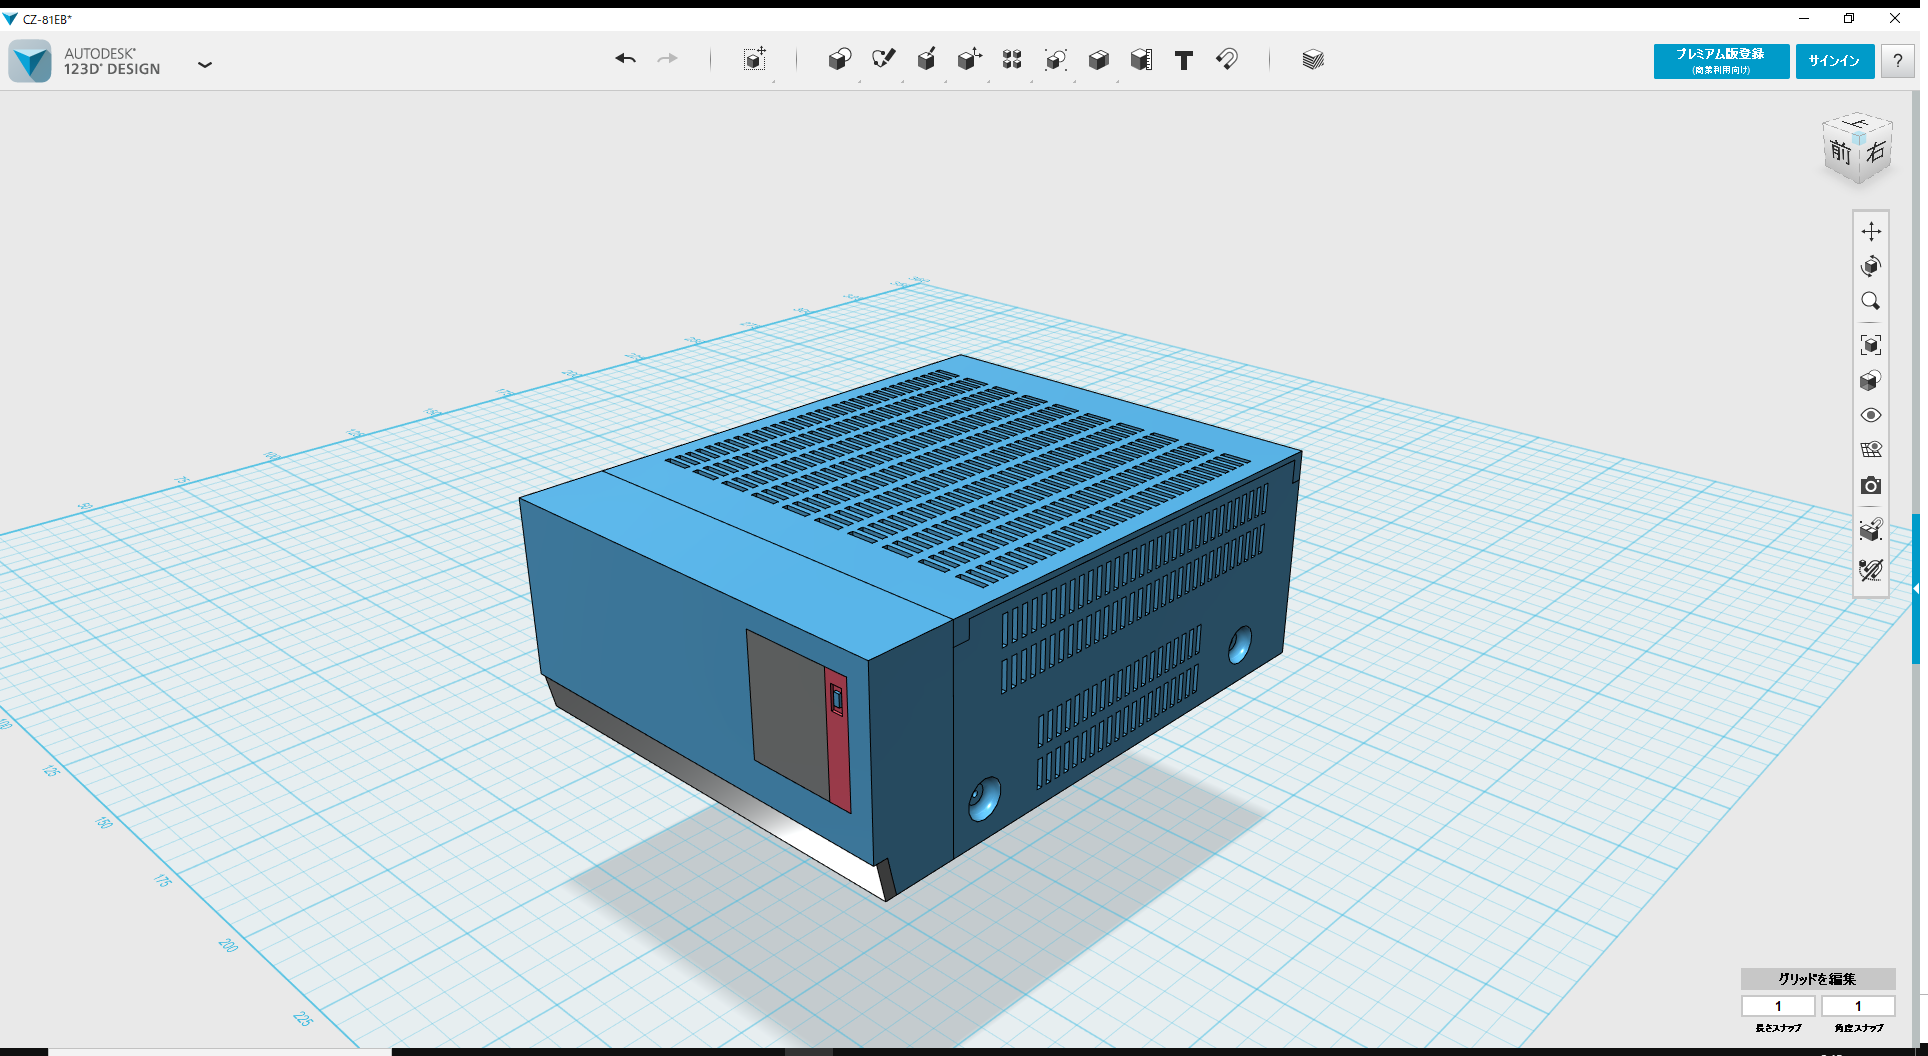Open the Pattern tool

1012,59
